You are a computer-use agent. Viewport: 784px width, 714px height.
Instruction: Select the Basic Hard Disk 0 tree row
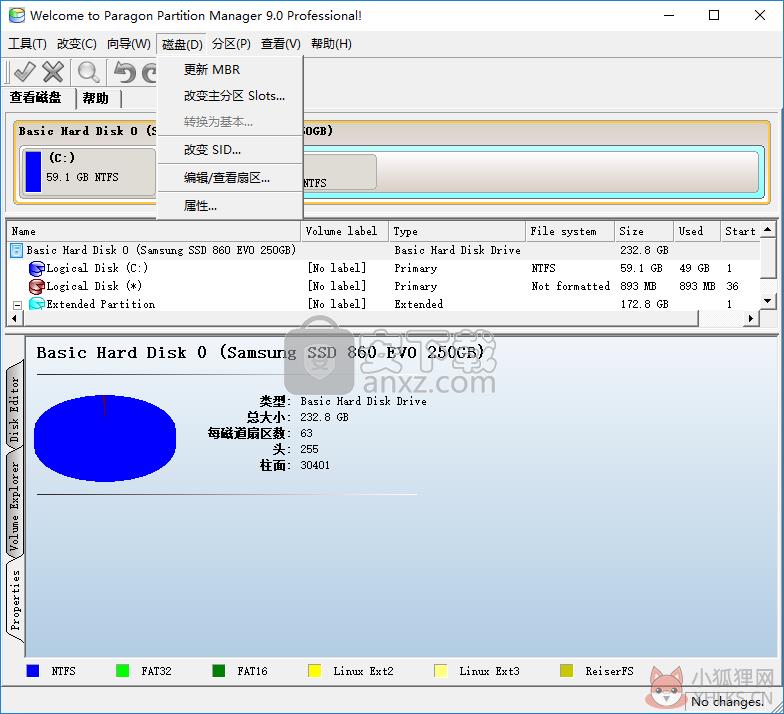coord(383,250)
